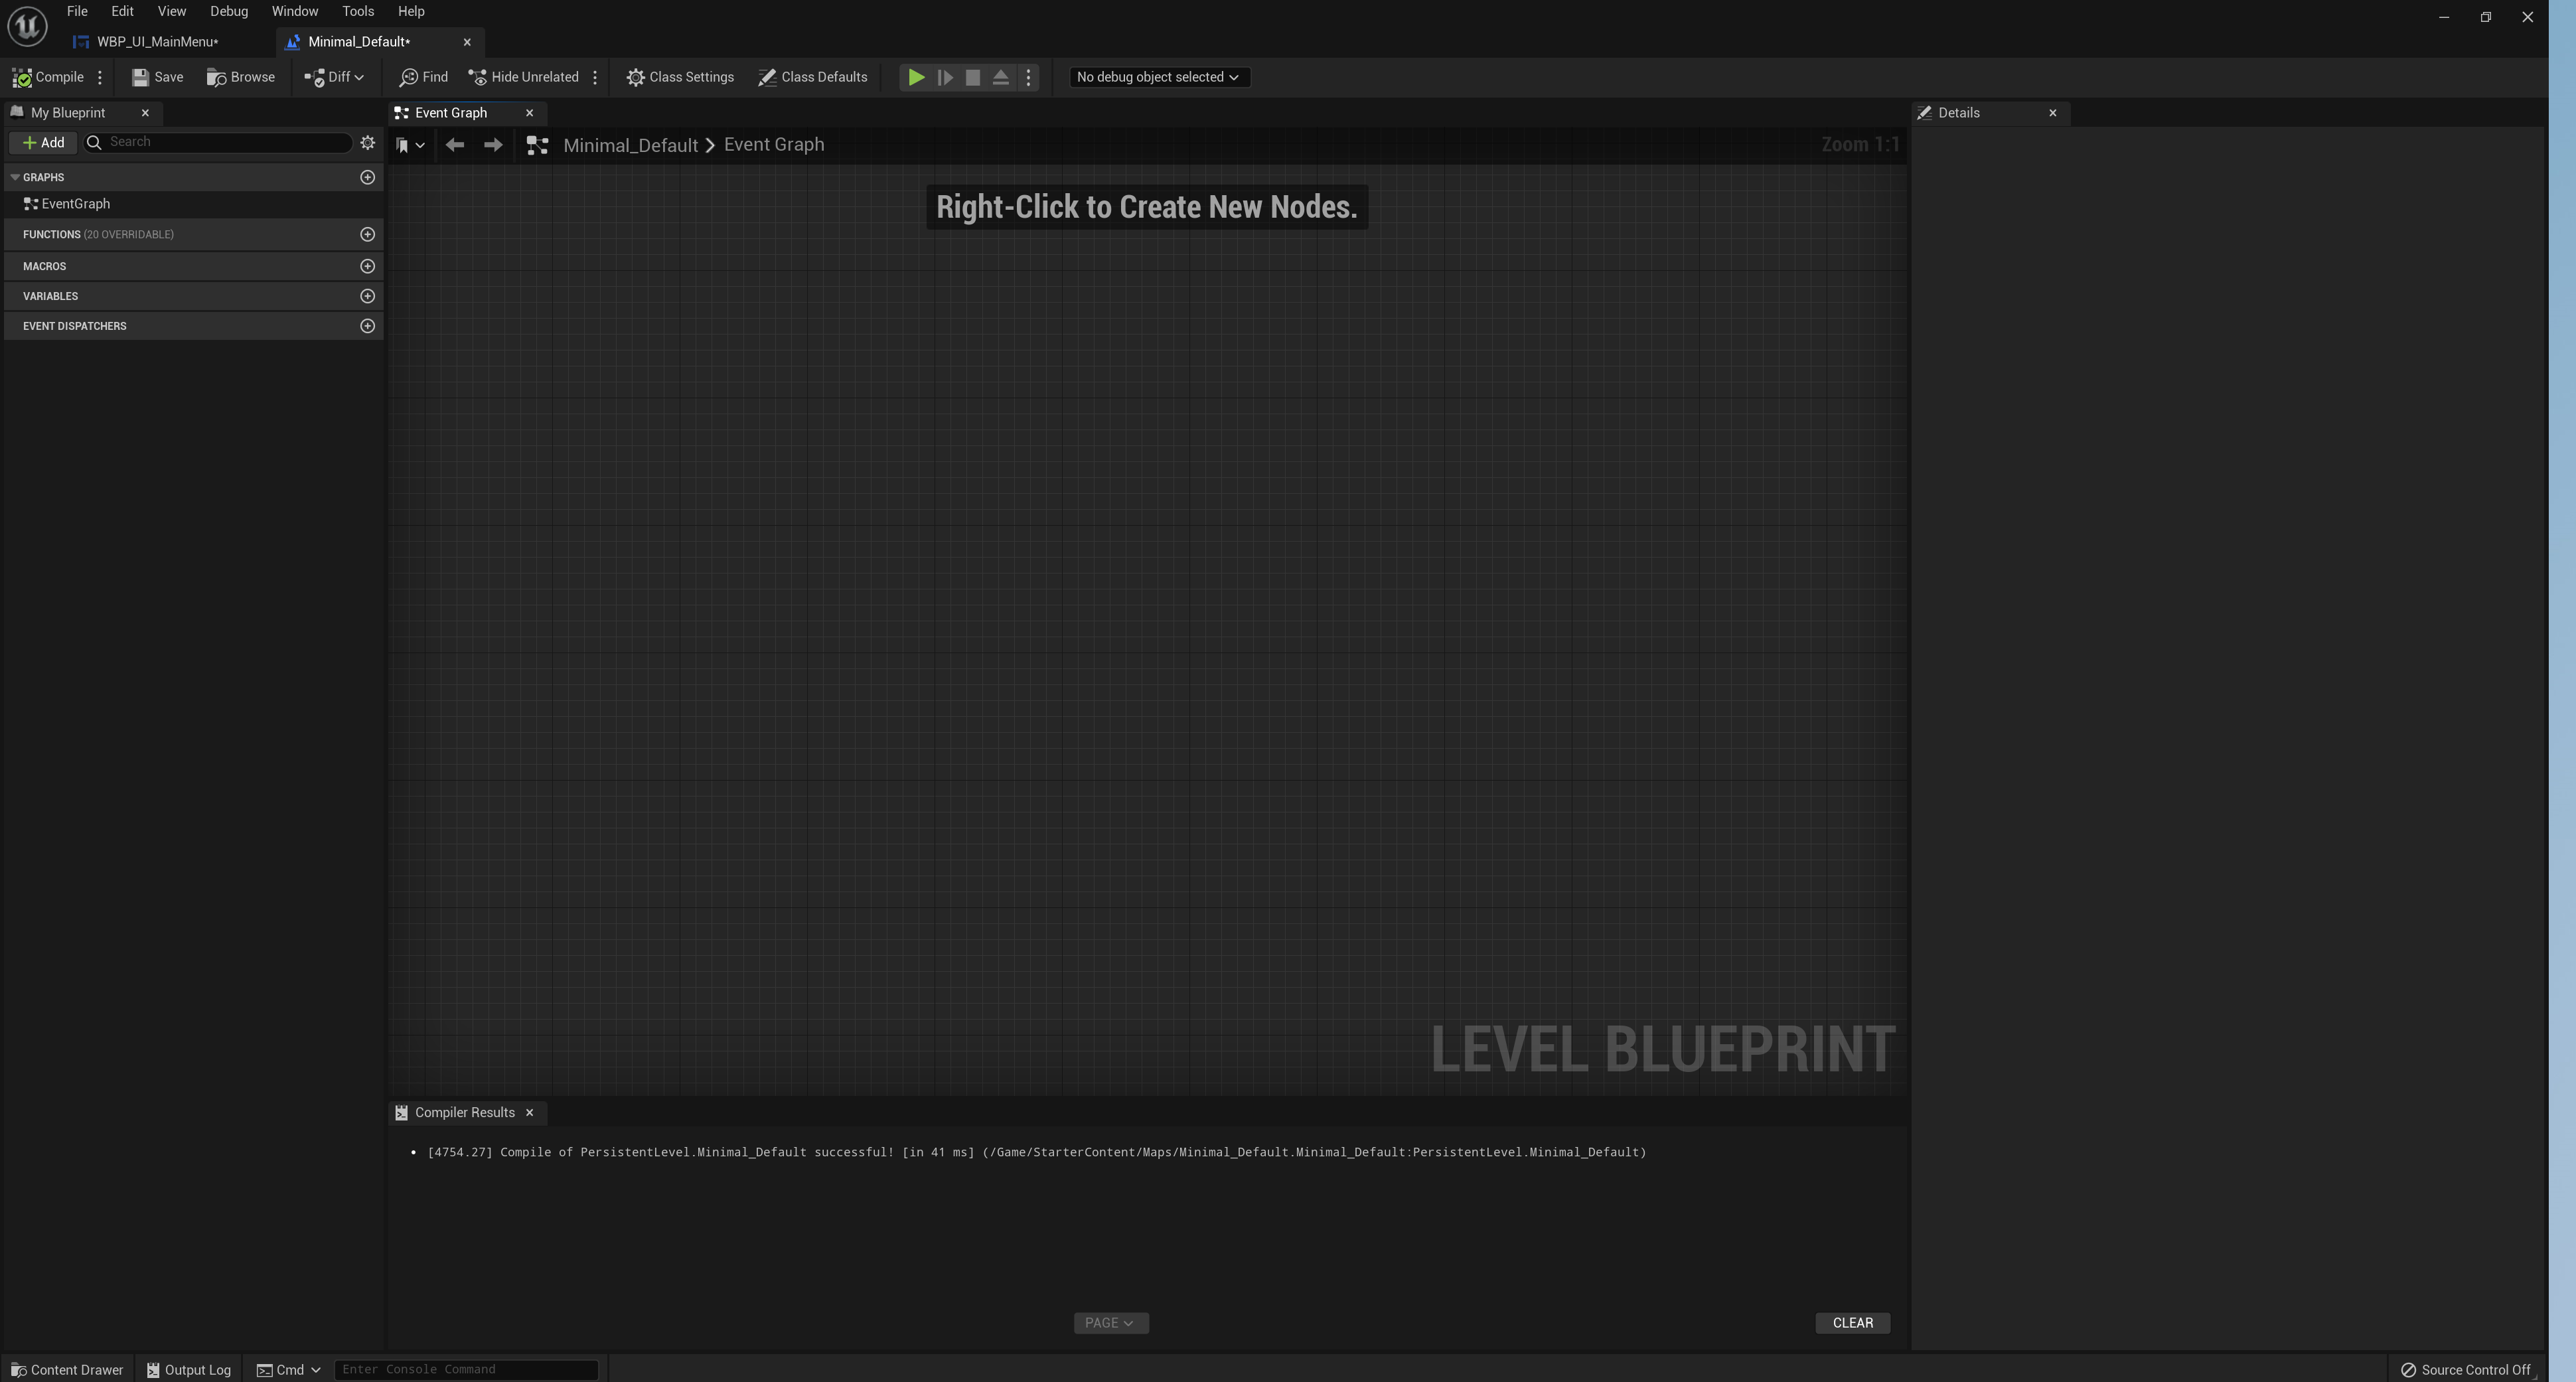Click the console command input field
Viewport: 2576px width, 1382px height.
pos(466,1369)
